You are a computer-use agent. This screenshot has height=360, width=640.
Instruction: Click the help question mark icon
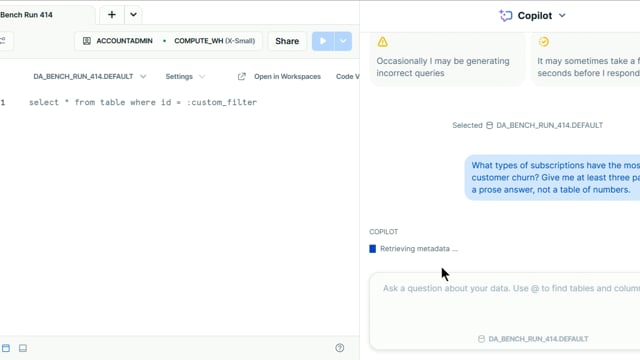pos(340,348)
